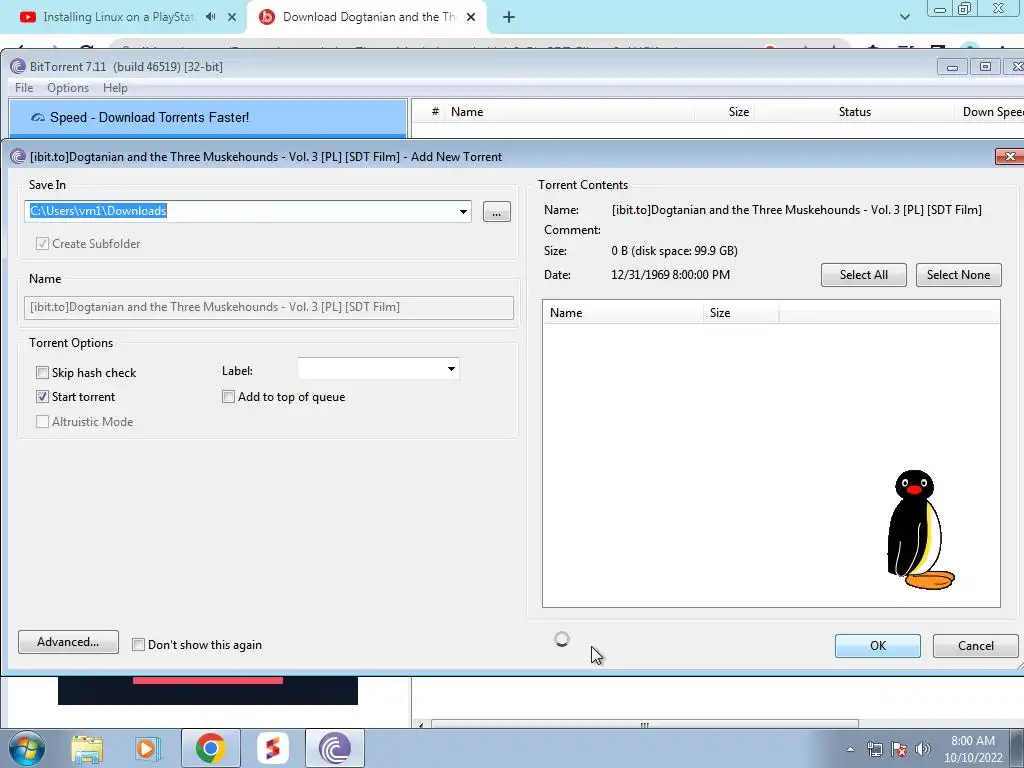Click the volume speaker tray icon
This screenshot has height=768, width=1024.
(922, 749)
